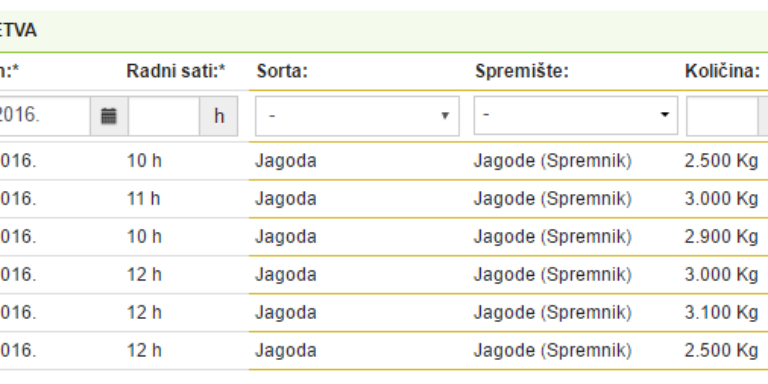Screen dimensions: 768x384
Task: Click the date input field ending in 2016.
Action: point(45,116)
